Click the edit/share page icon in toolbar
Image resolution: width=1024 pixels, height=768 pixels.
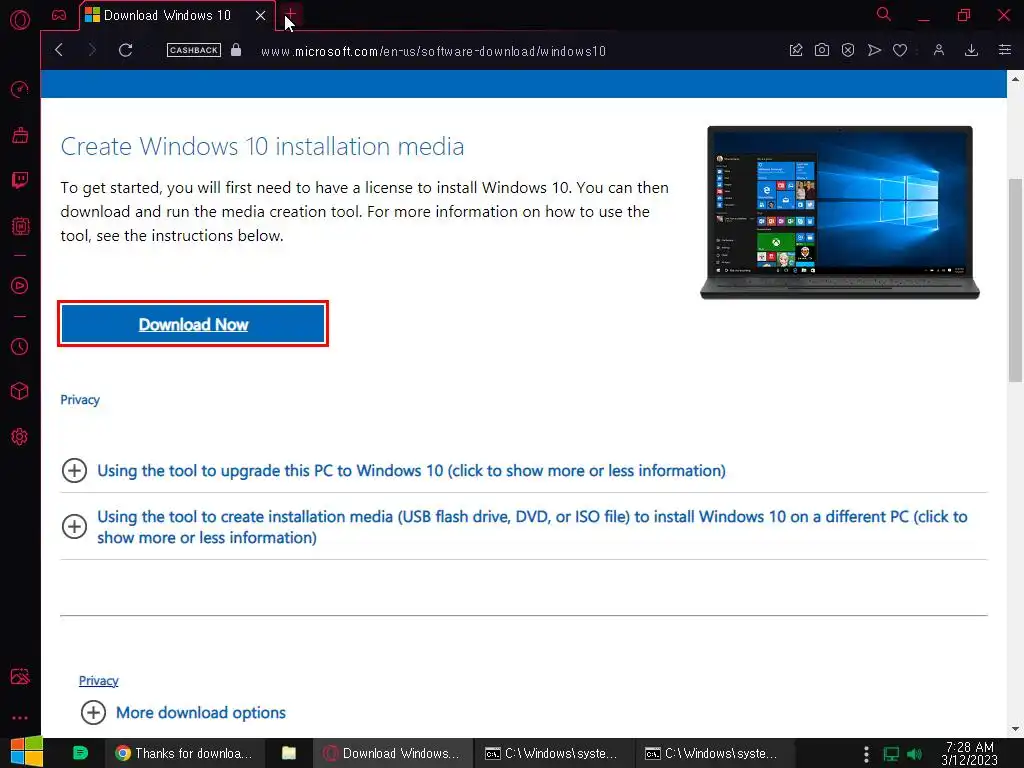pos(795,50)
